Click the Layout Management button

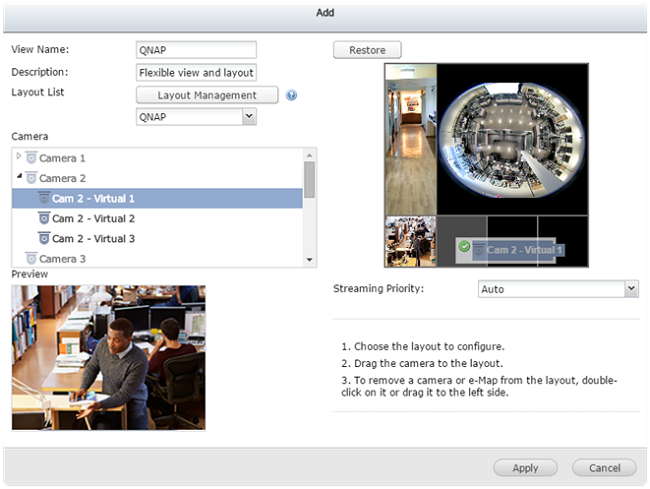point(207,95)
